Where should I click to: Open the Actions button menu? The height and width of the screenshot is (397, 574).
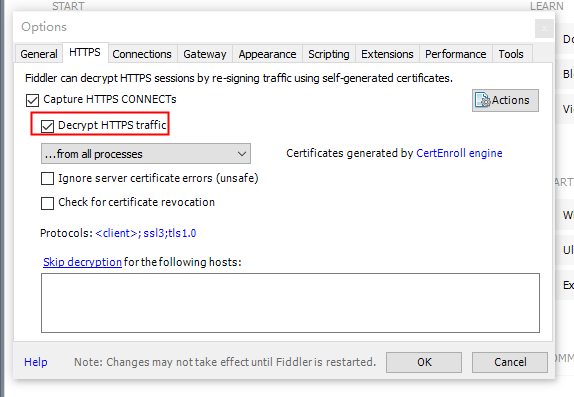[x=505, y=100]
